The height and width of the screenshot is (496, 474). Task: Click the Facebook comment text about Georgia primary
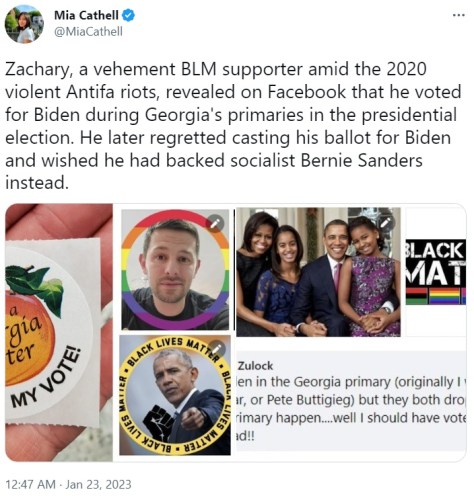(x=351, y=409)
